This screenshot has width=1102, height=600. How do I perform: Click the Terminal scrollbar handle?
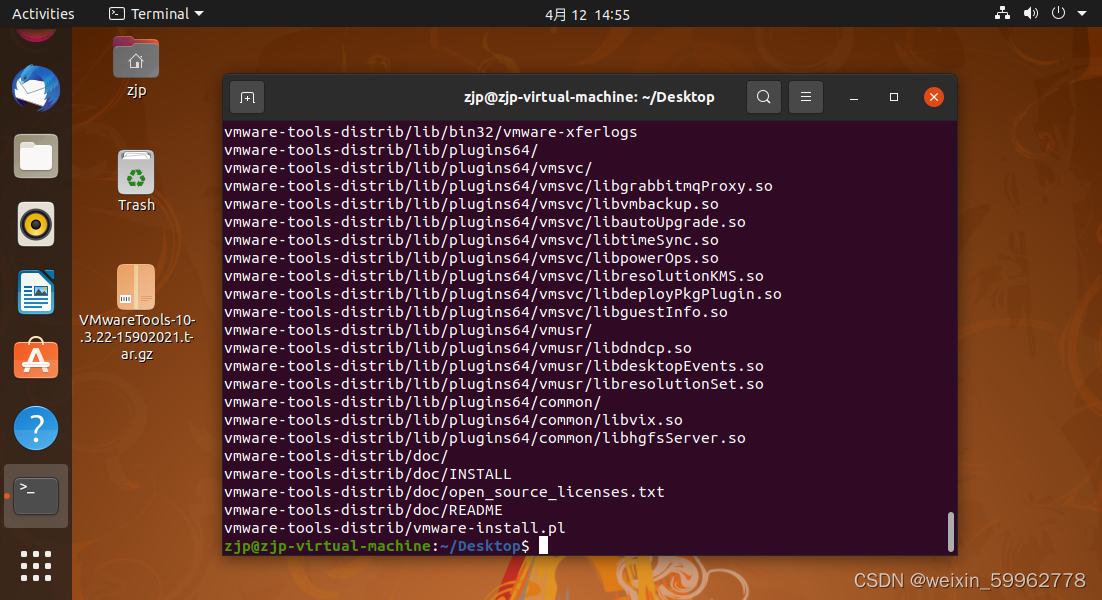point(950,531)
